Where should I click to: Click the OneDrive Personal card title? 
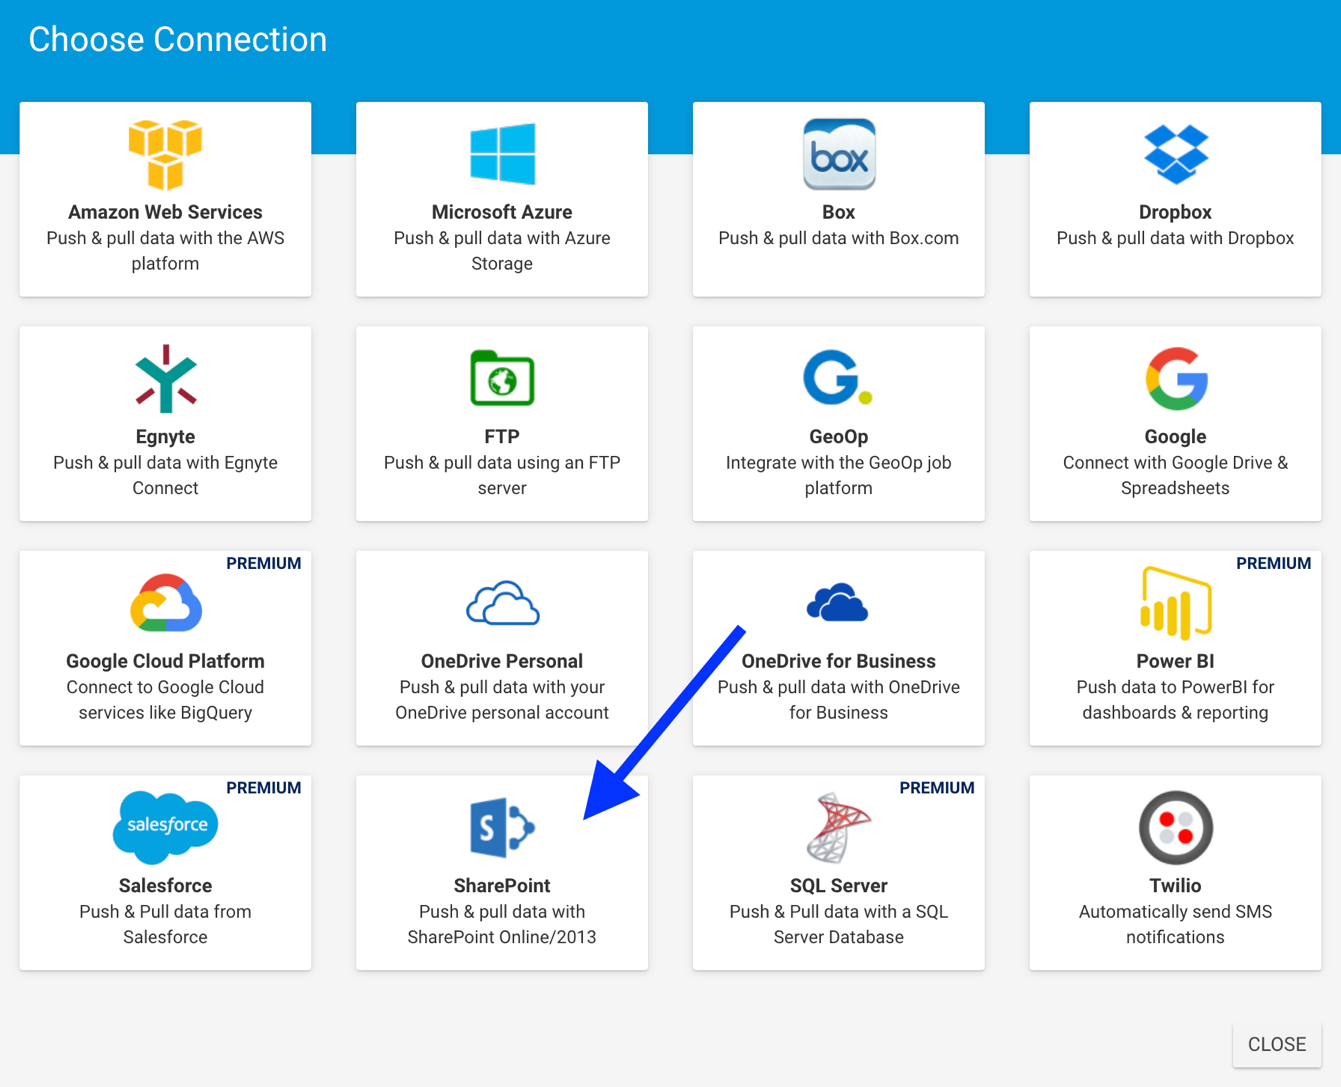point(502,661)
